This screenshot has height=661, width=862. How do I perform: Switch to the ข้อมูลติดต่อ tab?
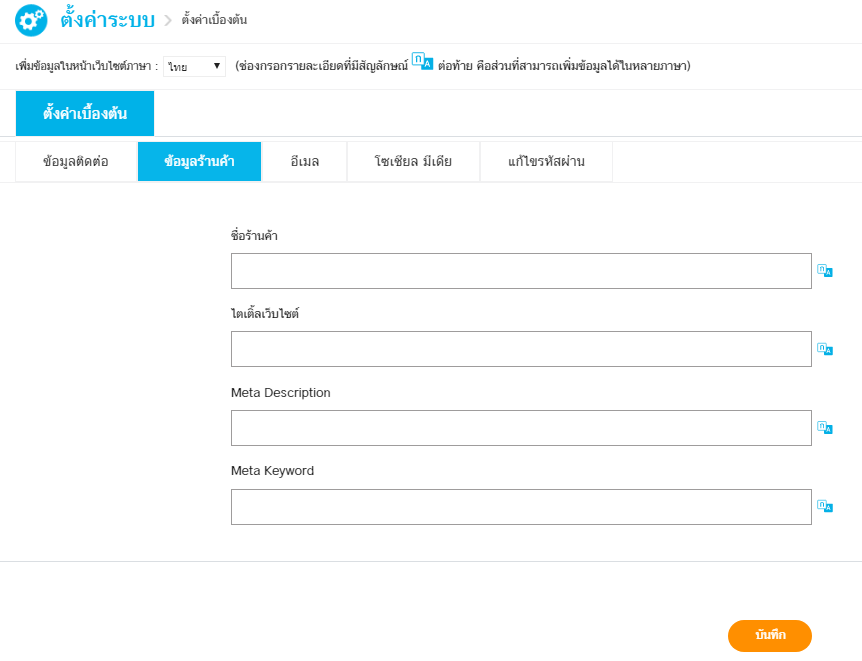(76, 162)
